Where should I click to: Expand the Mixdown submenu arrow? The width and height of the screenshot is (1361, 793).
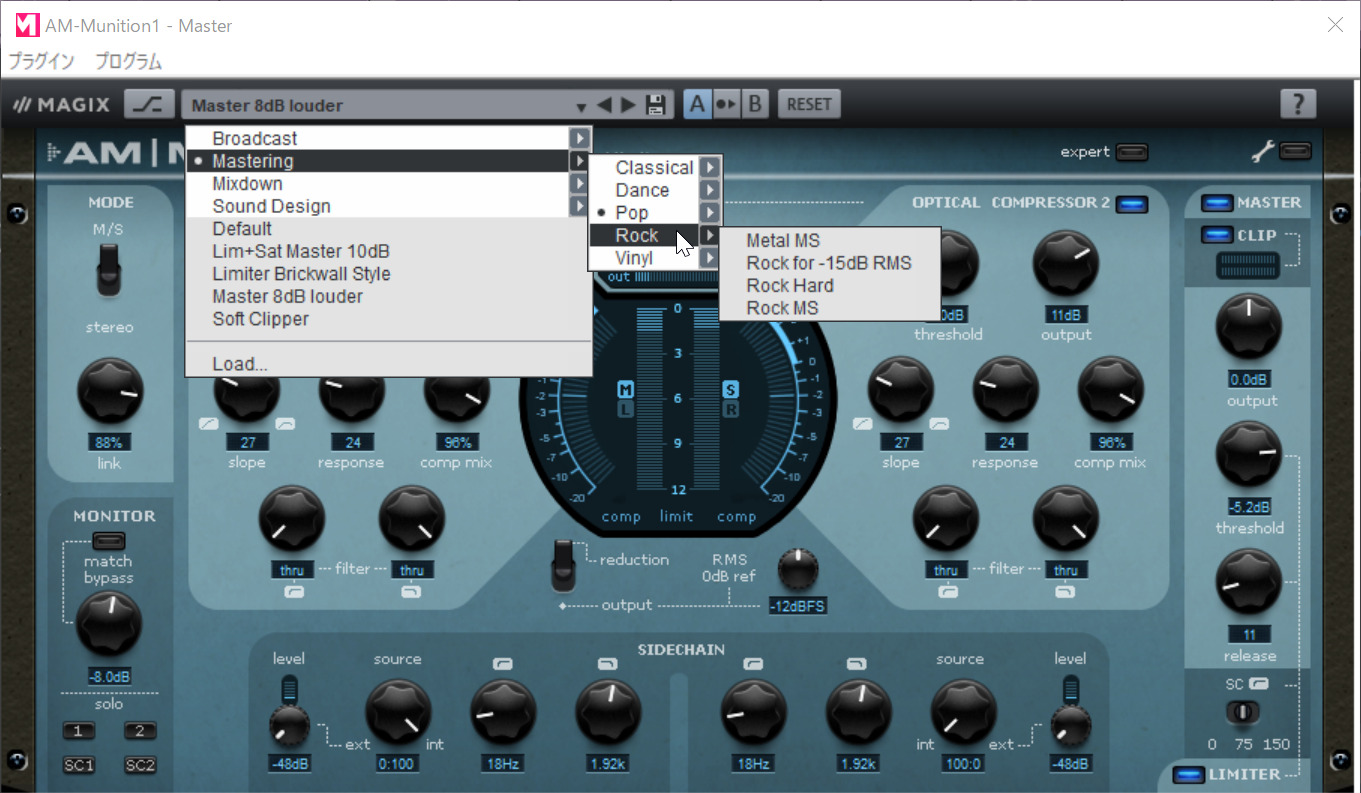point(580,184)
